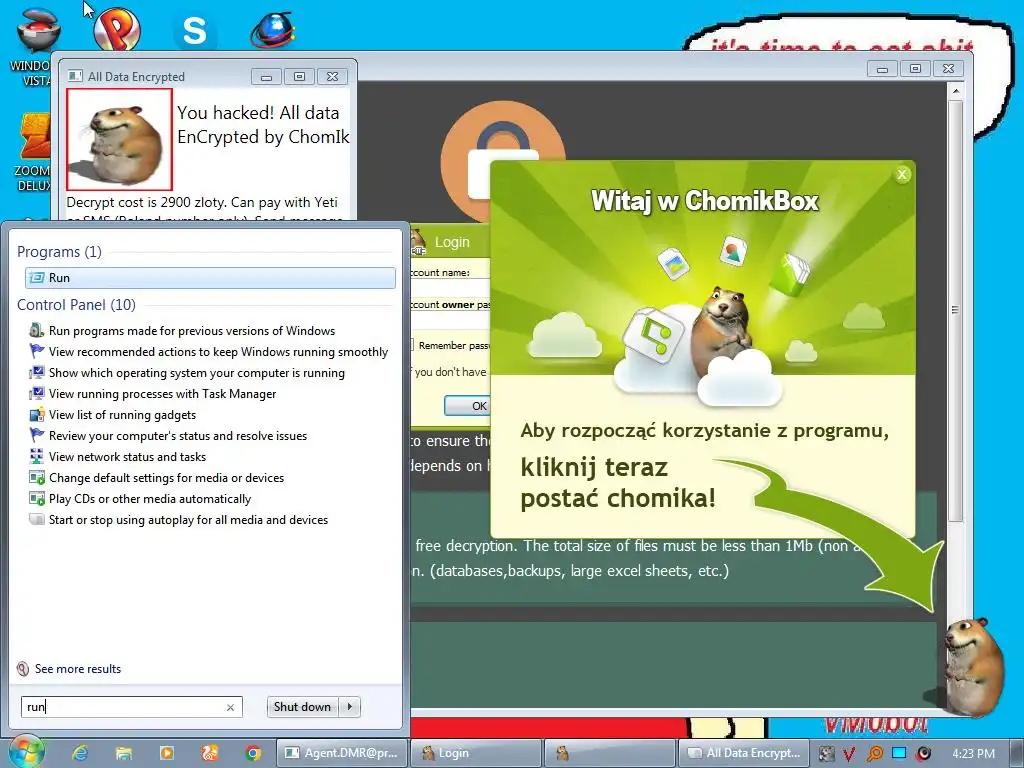
Task: Open the blue globe desktop icon
Action: coord(273,29)
